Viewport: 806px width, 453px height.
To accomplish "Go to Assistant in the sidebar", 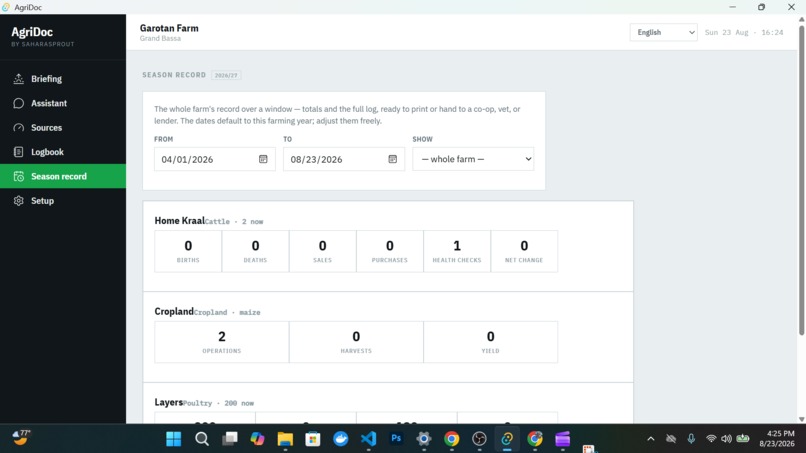I will (63, 103).
